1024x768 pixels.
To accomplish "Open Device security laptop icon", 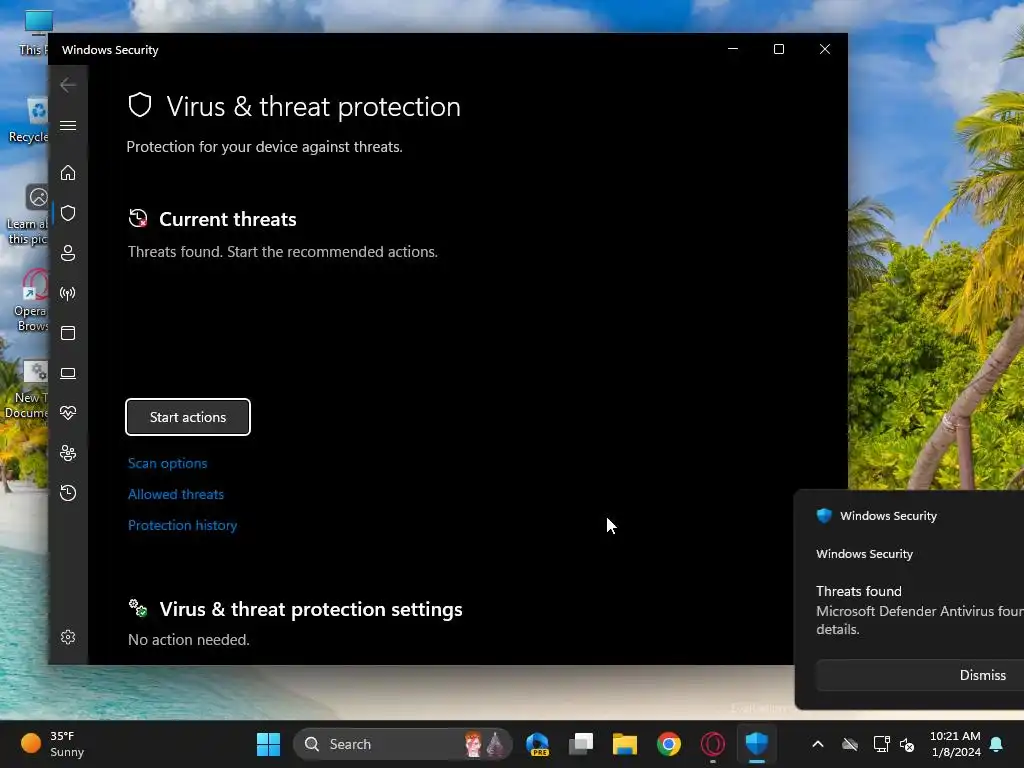I will click(x=68, y=374).
